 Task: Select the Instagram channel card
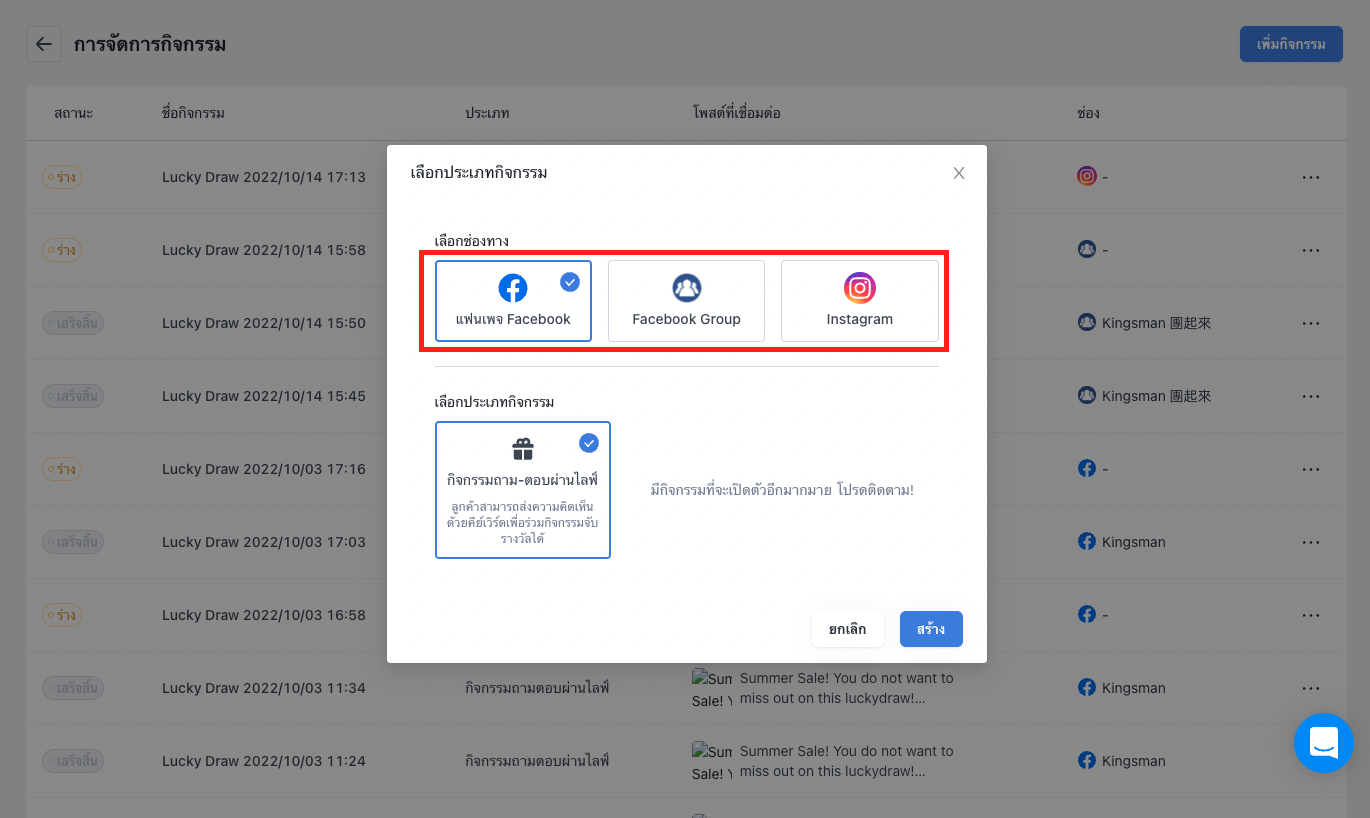(860, 301)
